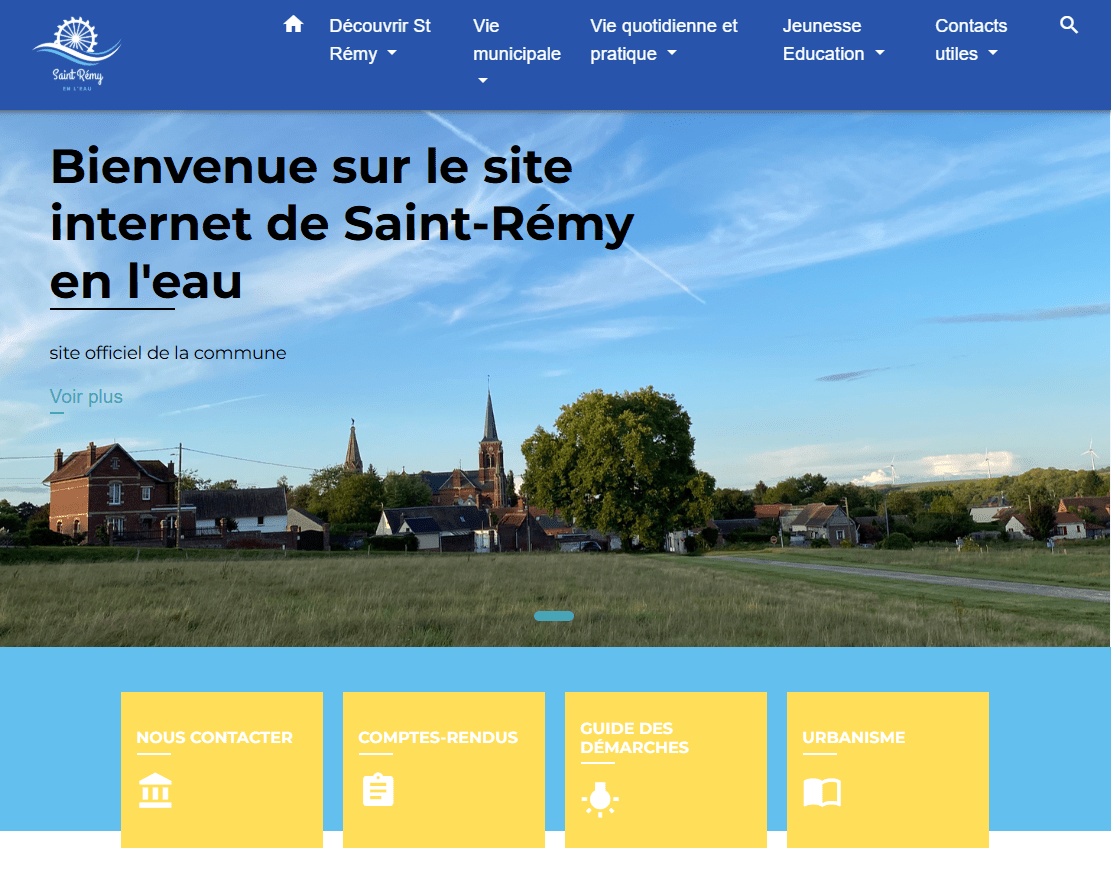Expand the Découvrir St Rémy dropdown
Viewport: 1111px width, 883px height.
pyautogui.click(x=380, y=40)
